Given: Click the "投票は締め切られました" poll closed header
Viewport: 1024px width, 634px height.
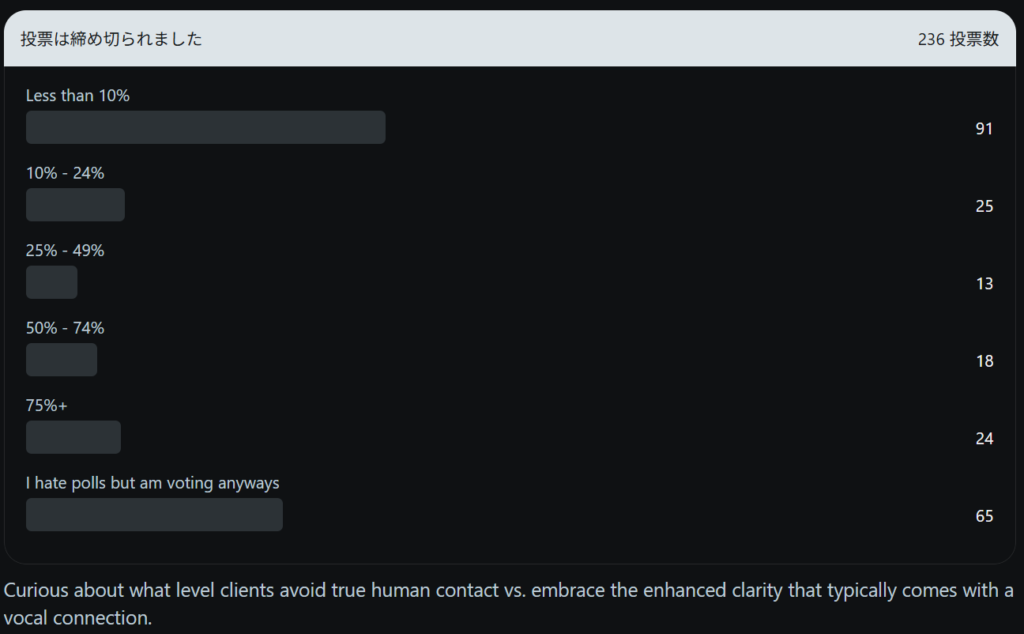Looking at the screenshot, I should (111, 40).
